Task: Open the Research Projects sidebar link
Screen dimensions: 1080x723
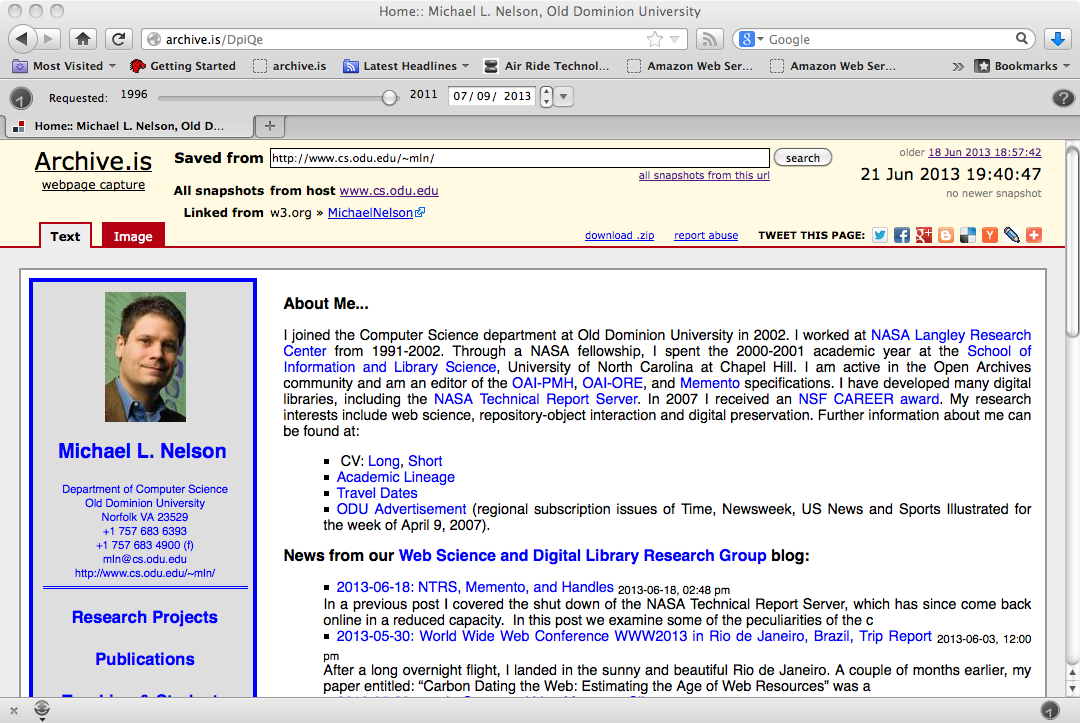Action: (x=145, y=617)
